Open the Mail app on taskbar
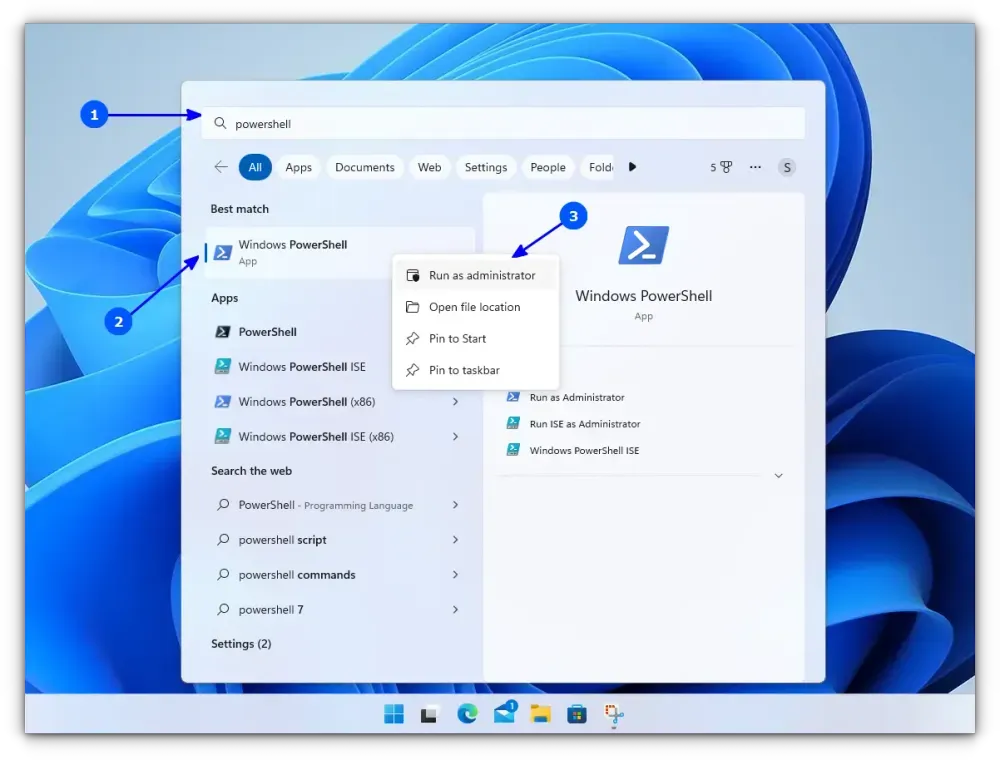This screenshot has height=760, width=1000. tap(504, 713)
